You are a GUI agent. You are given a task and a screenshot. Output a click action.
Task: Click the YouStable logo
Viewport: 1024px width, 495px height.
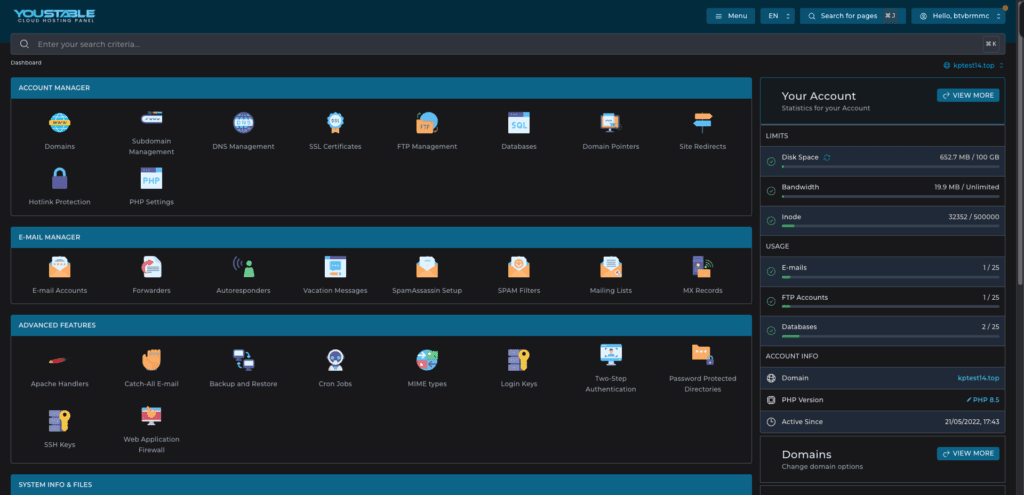coord(54,16)
